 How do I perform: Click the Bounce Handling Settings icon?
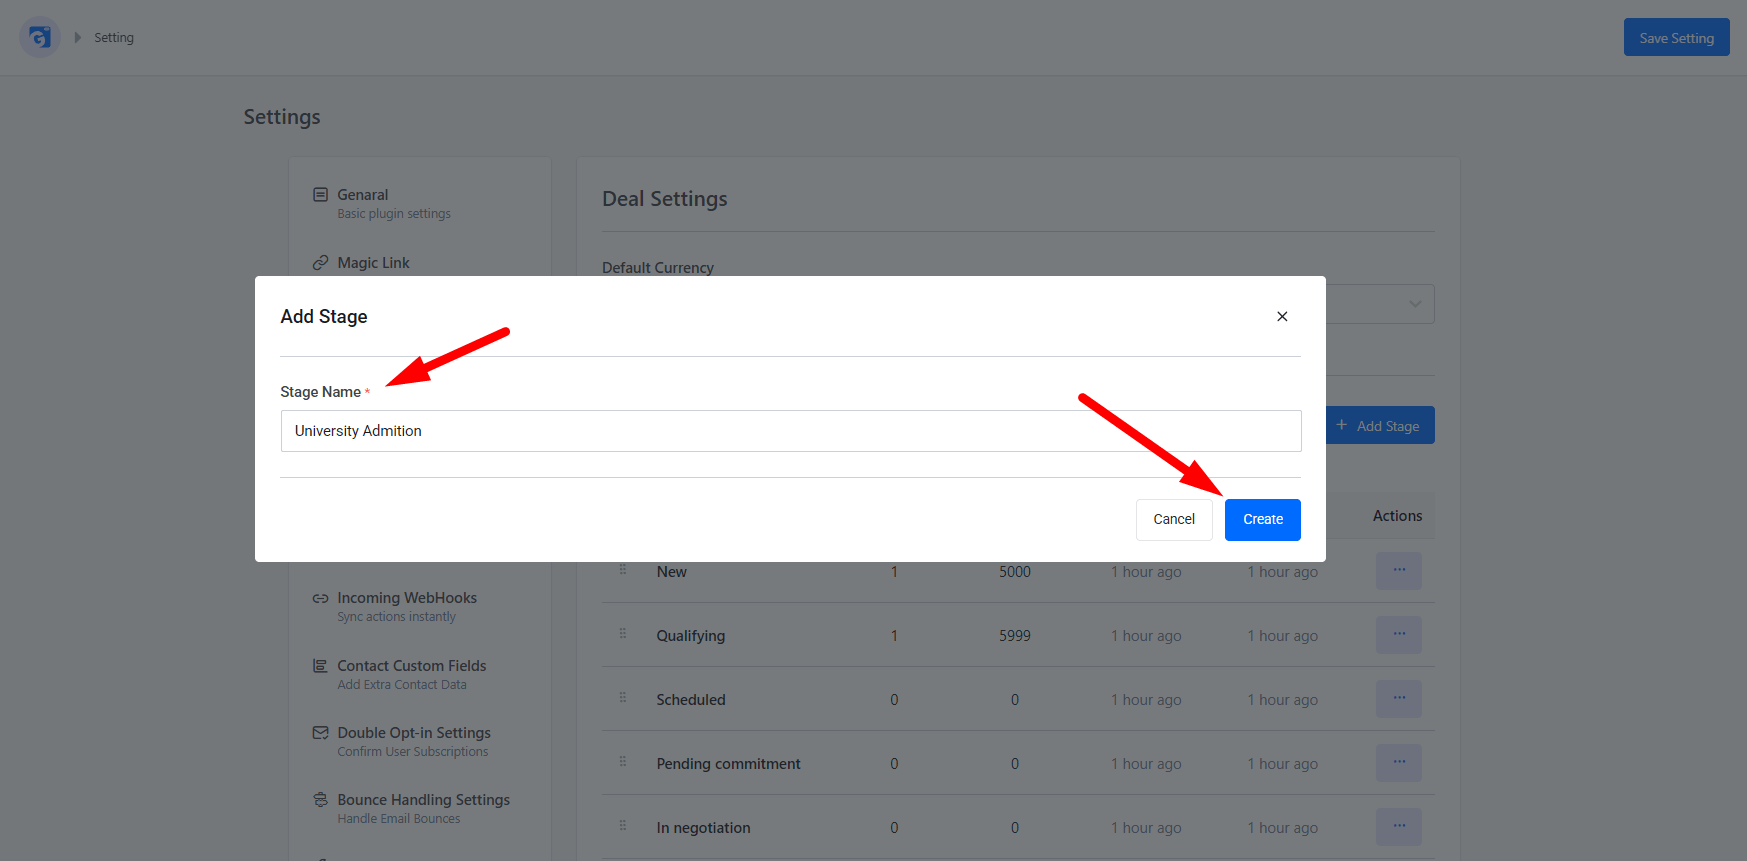320,799
